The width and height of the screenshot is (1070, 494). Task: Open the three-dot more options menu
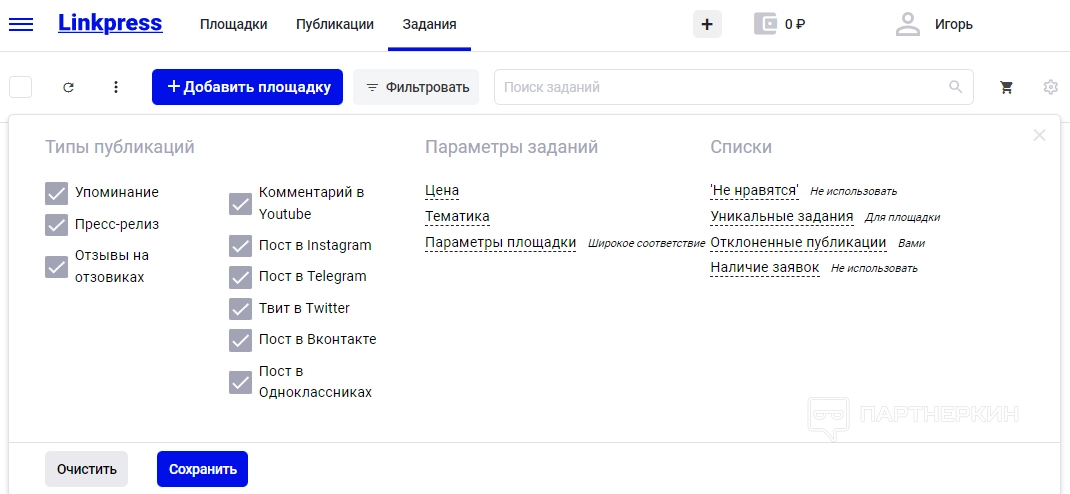[116, 87]
